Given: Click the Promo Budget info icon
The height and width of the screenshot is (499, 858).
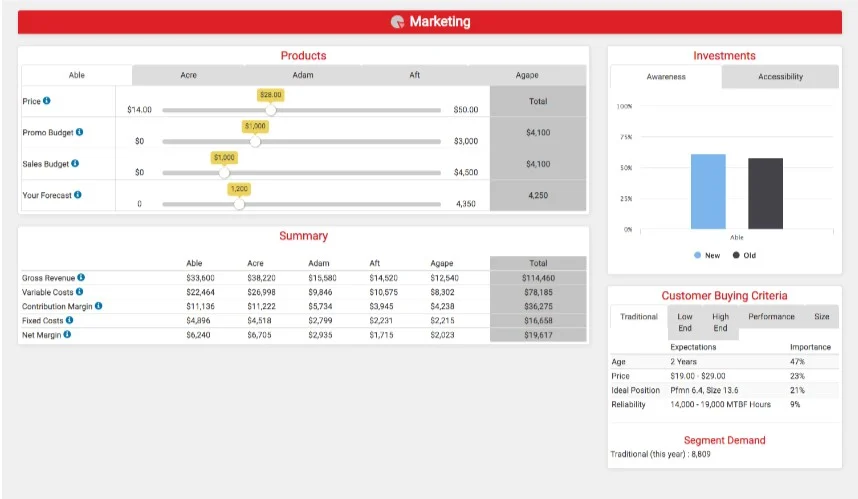Looking at the screenshot, I should coord(79,132).
